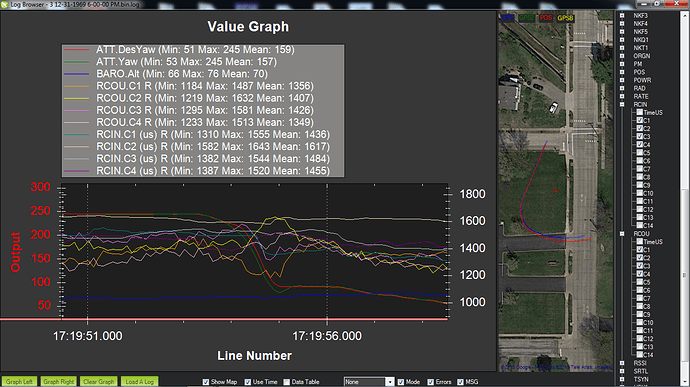Expand the TSYN tree node
690x387 pixels.
click(x=622, y=379)
